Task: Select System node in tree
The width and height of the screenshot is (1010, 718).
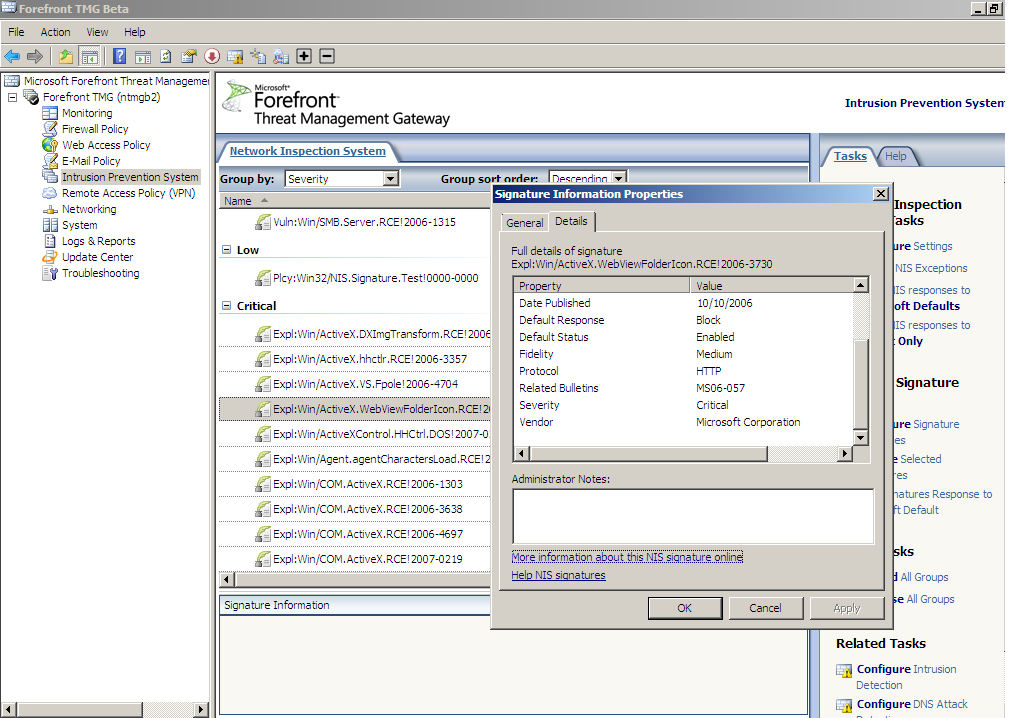Action: click(x=79, y=225)
